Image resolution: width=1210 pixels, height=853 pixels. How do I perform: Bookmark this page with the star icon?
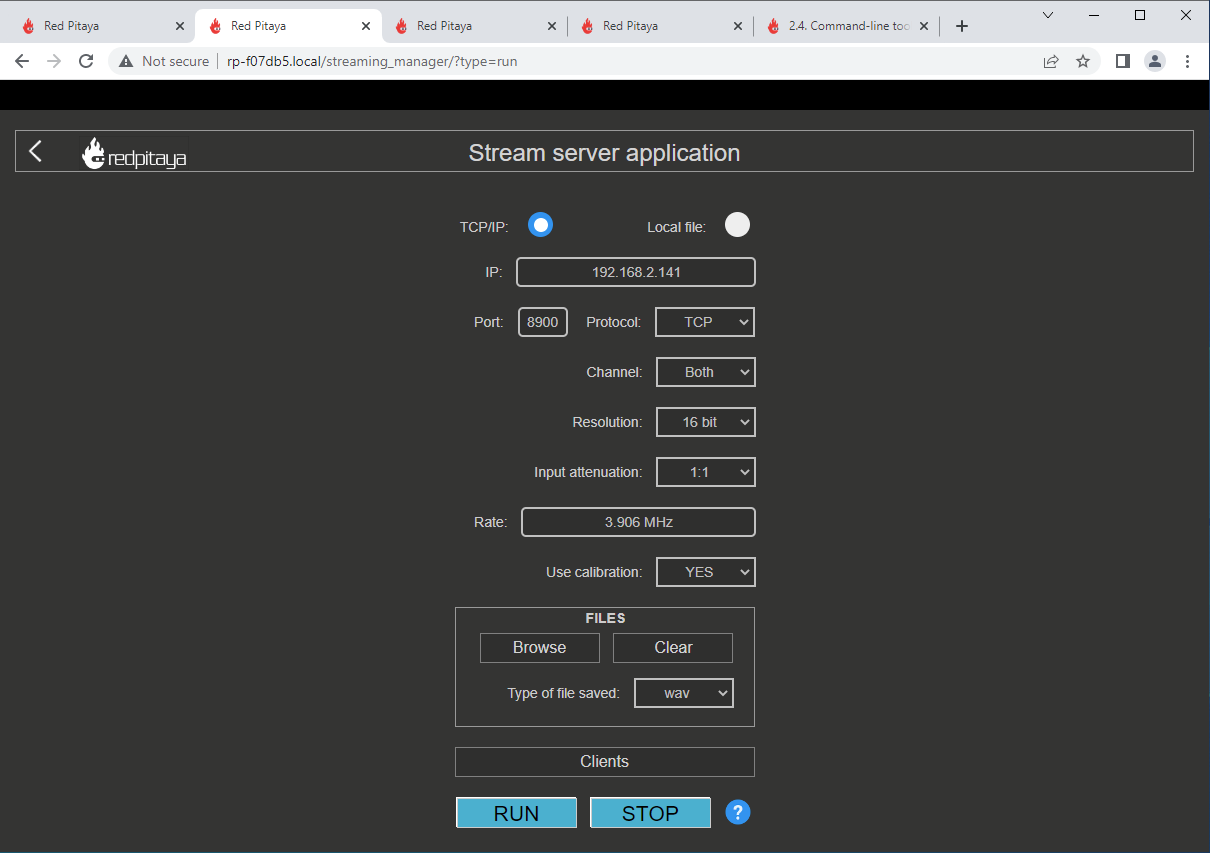point(1083,61)
